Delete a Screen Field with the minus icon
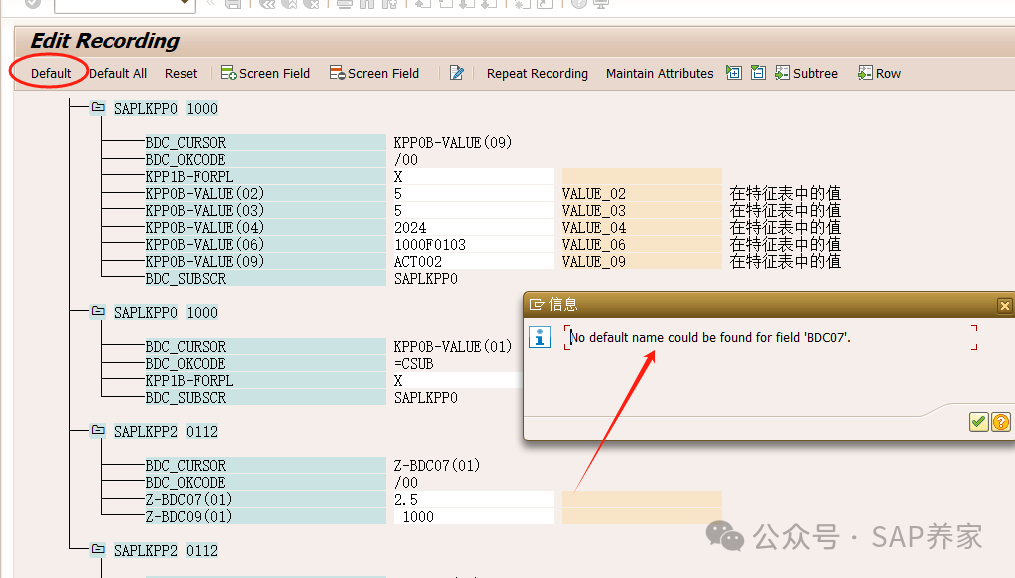Image resolution: width=1015 pixels, height=578 pixels. click(x=374, y=73)
